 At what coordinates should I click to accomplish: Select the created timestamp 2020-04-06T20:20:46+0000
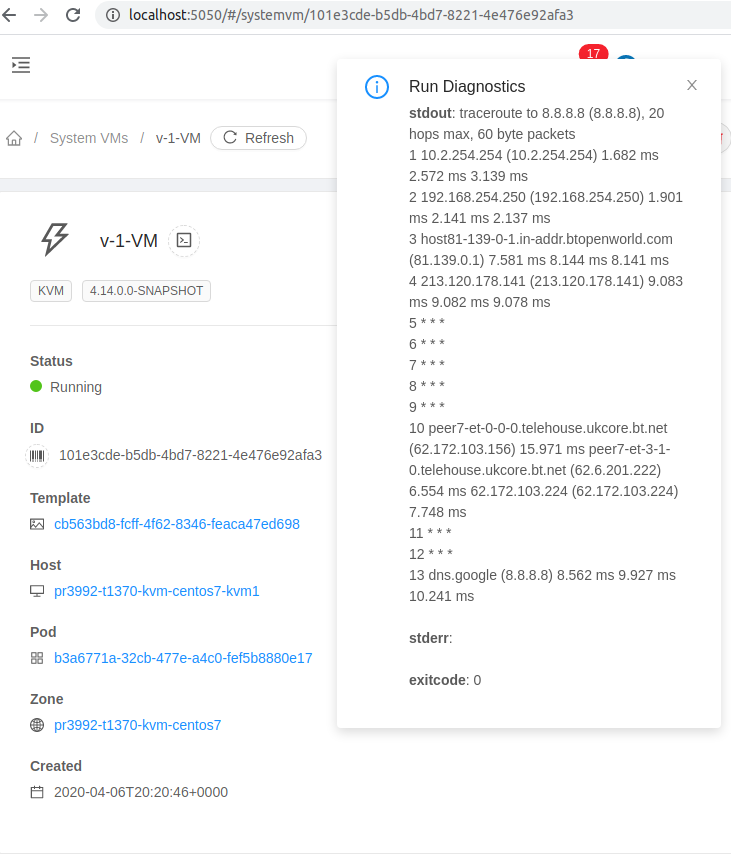(x=141, y=792)
